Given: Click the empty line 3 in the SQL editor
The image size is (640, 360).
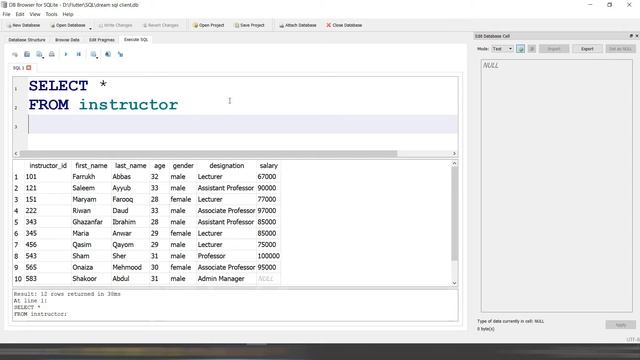Looking at the screenshot, I should 243,124.
